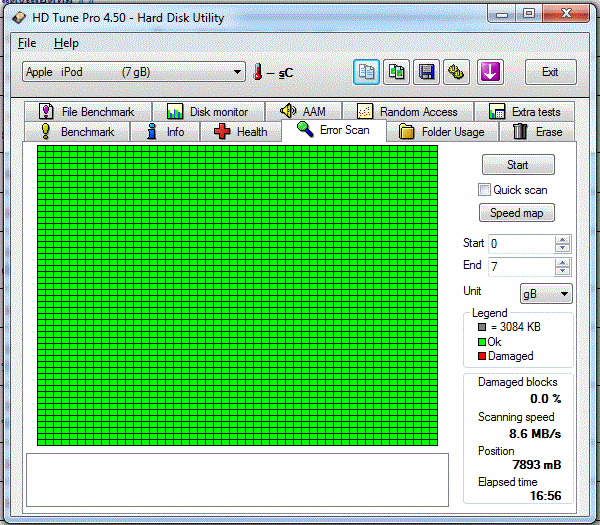Click the copy screenshot to clipboard icon

click(x=397, y=72)
